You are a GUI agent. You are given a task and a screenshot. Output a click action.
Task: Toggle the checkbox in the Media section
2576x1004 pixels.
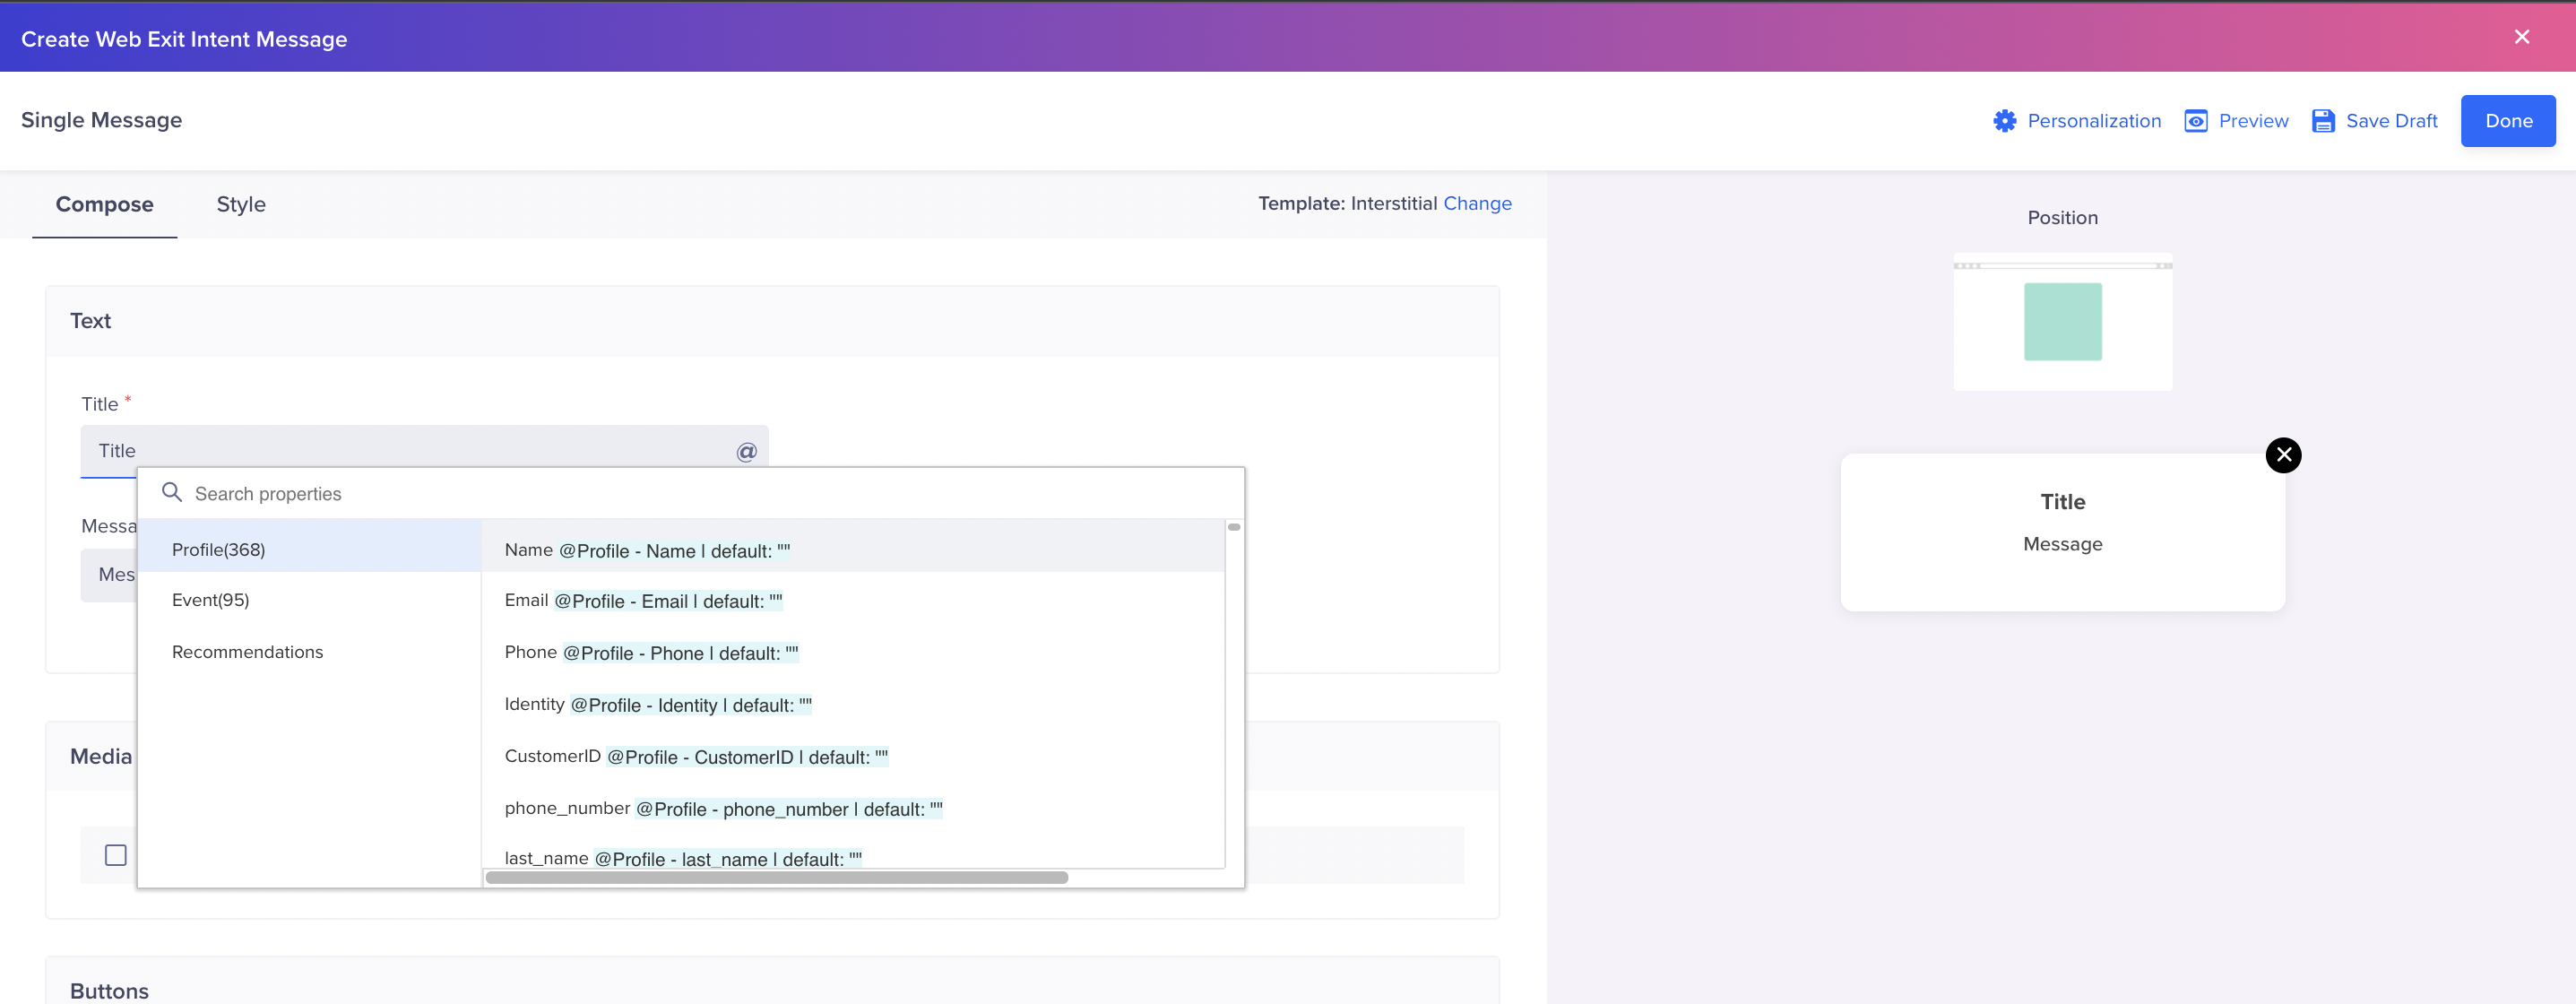[x=116, y=855]
